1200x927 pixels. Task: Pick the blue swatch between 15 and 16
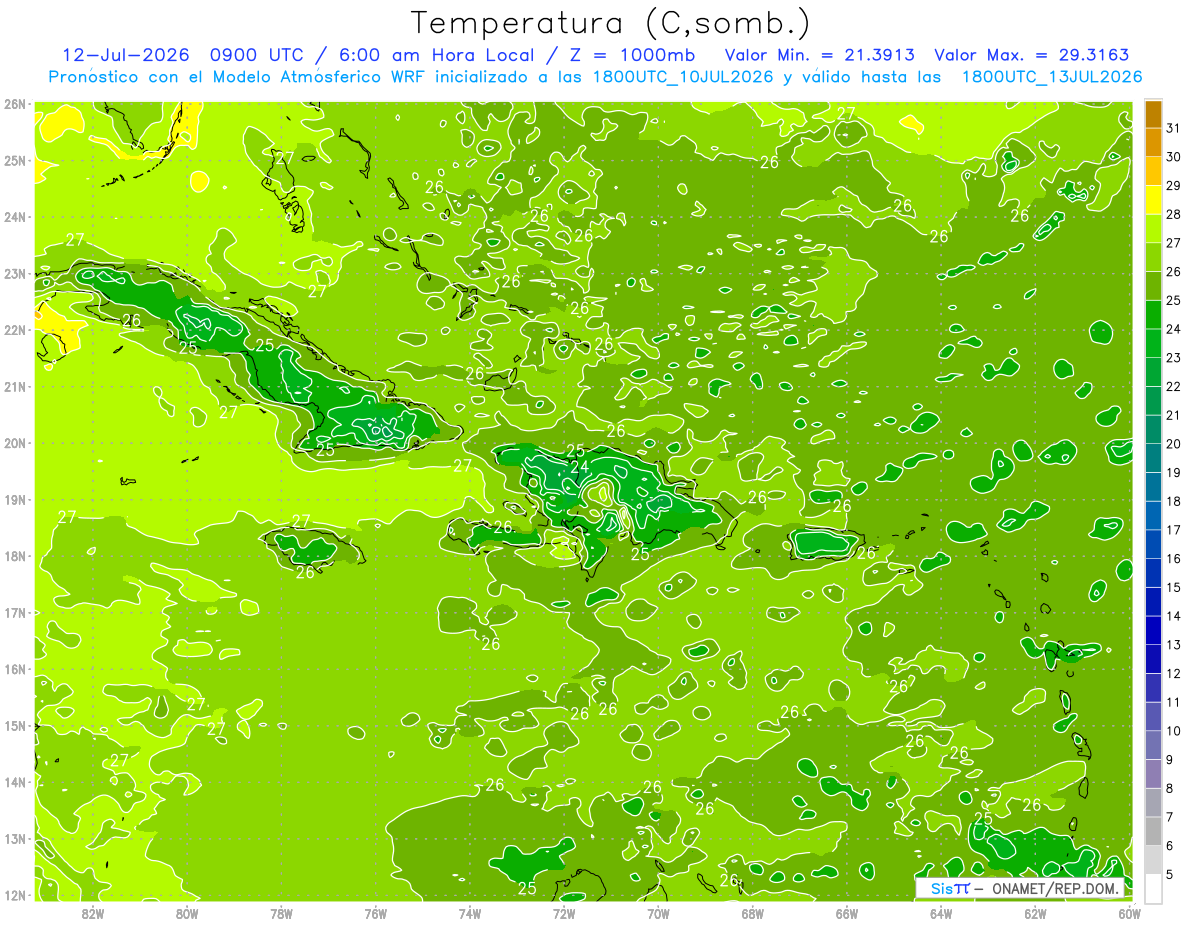pyautogui.click(x=1153, y=573)
